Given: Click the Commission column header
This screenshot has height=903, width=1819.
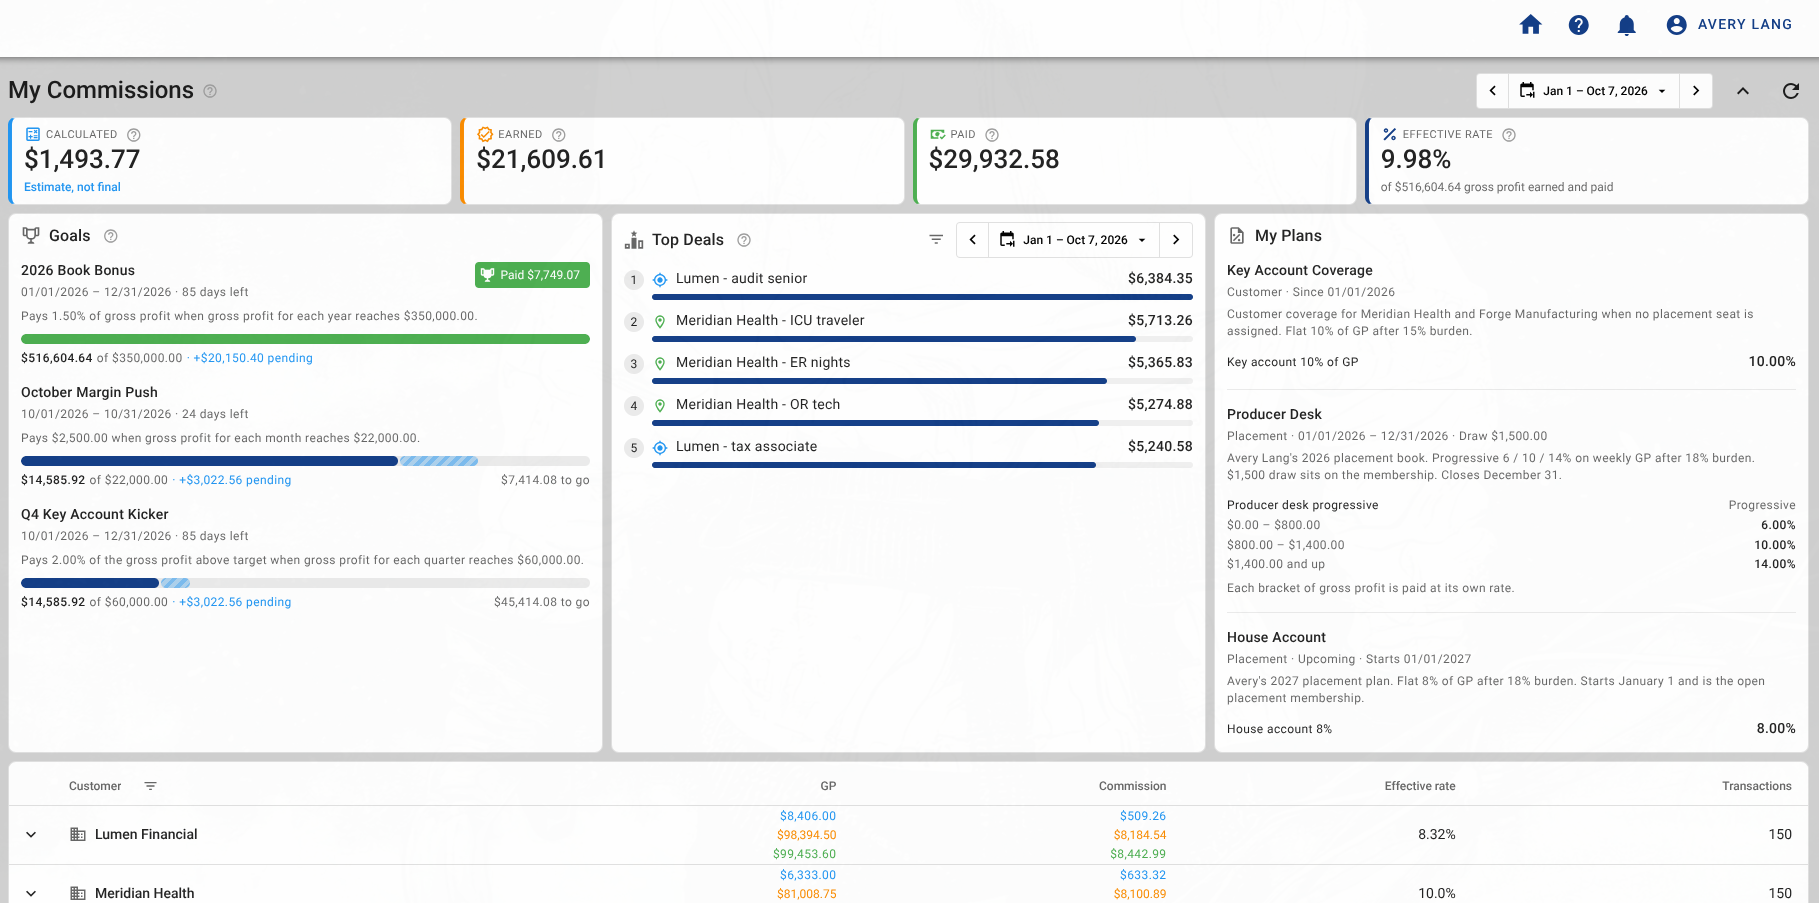Looking at the screenshot, I should tap(1132, 787).
